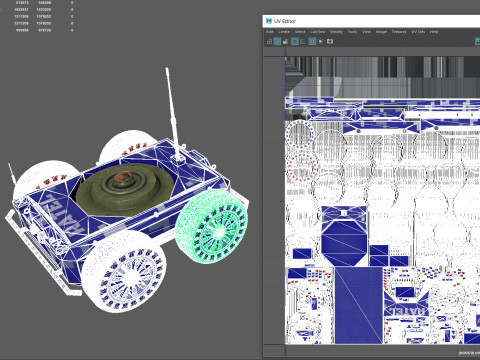The image size is (480, 360).
Task: Select the olive landmine model on the rover
Action: coord(124,189)
